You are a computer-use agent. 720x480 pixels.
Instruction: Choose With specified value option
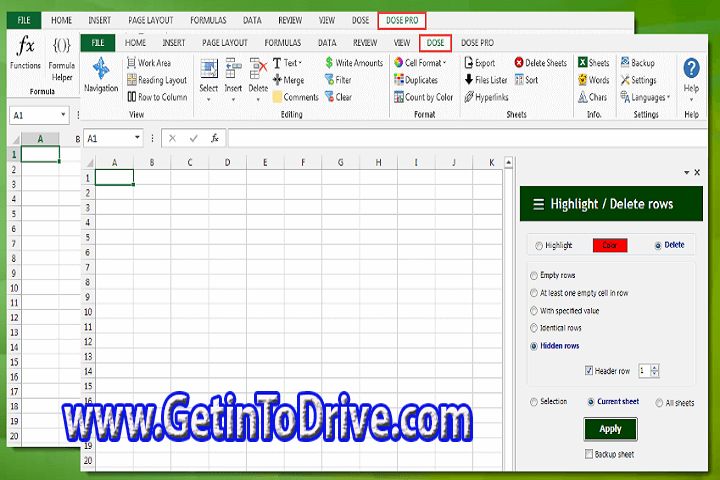534,311
